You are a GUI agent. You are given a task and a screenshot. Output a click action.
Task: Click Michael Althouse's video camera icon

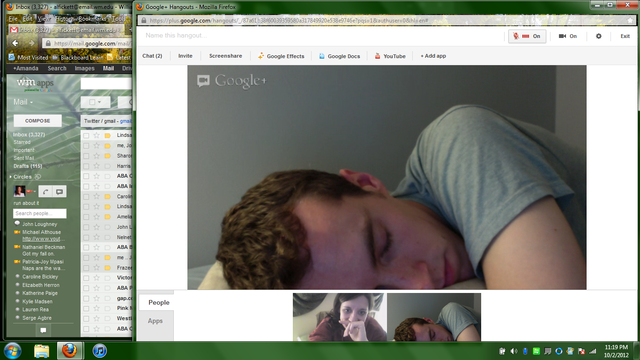tap(17, 232)
